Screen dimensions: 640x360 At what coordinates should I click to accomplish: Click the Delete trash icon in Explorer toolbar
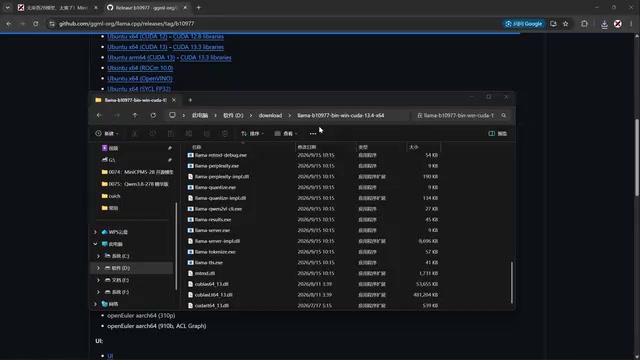tap(225, 133)
